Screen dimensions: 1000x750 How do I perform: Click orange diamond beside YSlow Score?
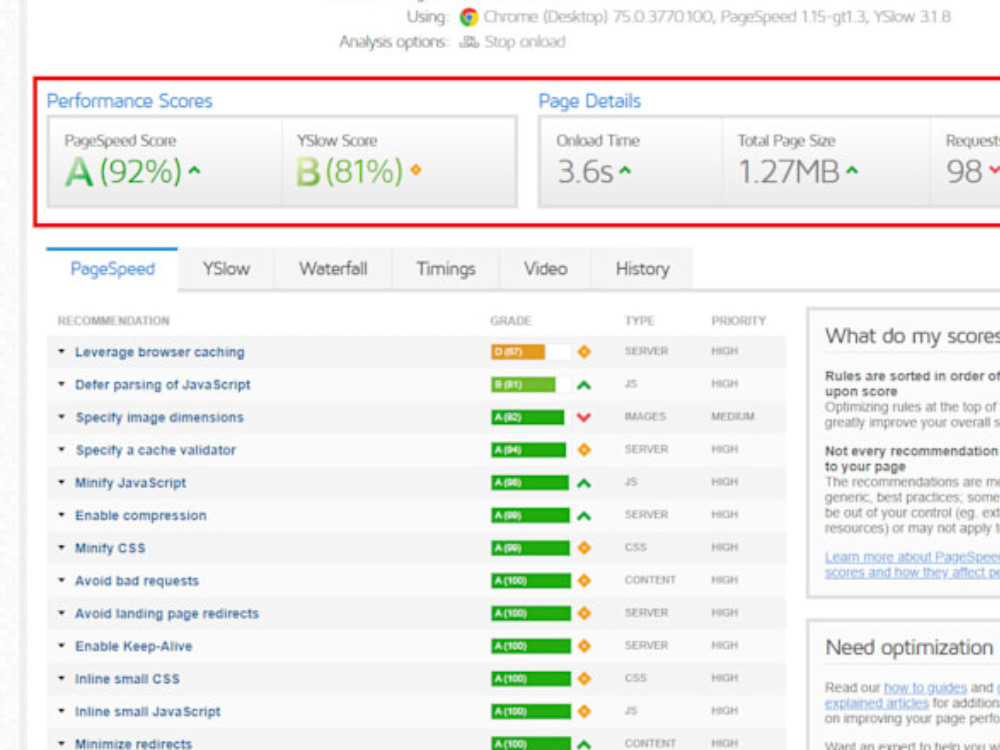pos(416,170)
